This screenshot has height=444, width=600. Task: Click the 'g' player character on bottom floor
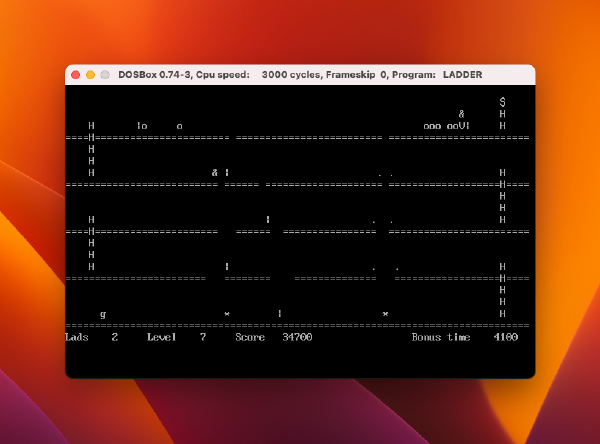click(x=103, y=314)
